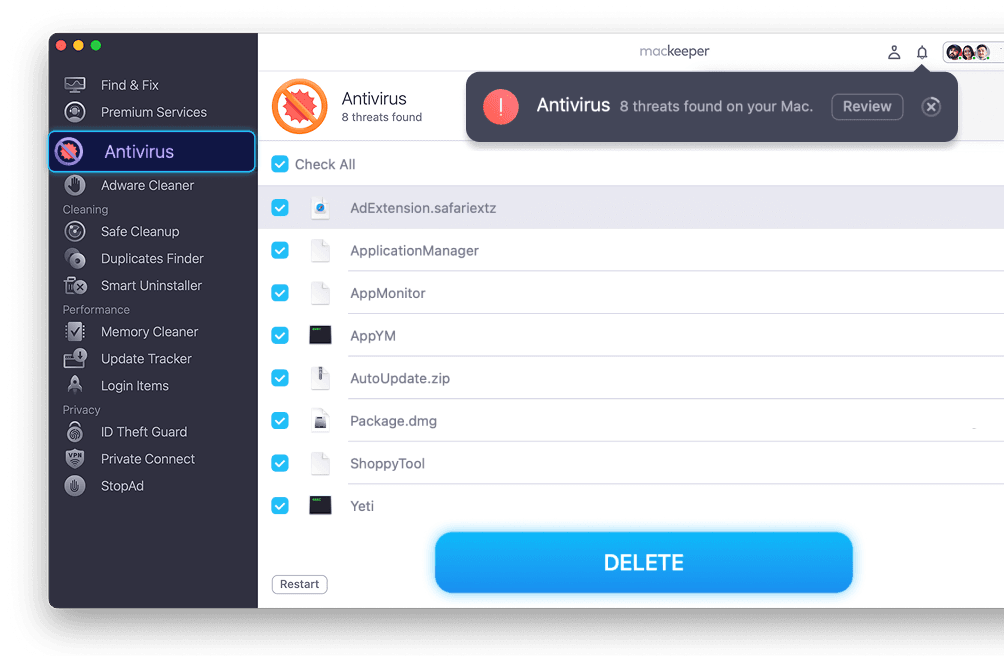Click the ApplicationManager file icon
This screenshot has width=1004, height=656.
click(x=320, y=250)
